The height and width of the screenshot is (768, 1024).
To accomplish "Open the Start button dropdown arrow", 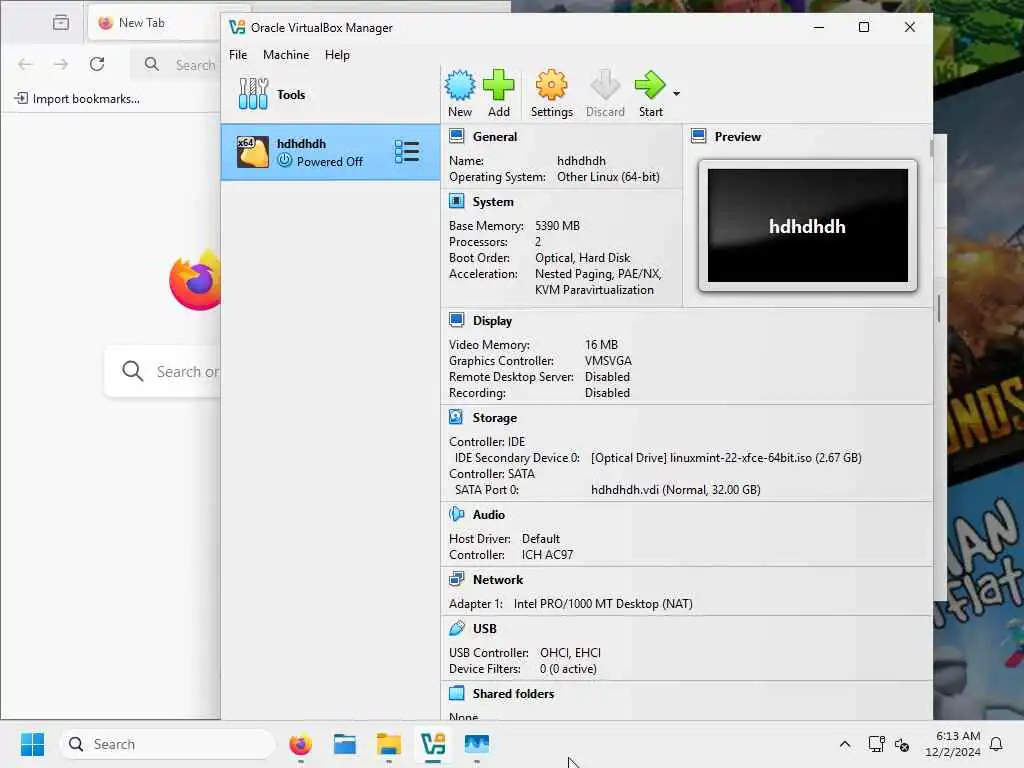I will tap(677, 94).
